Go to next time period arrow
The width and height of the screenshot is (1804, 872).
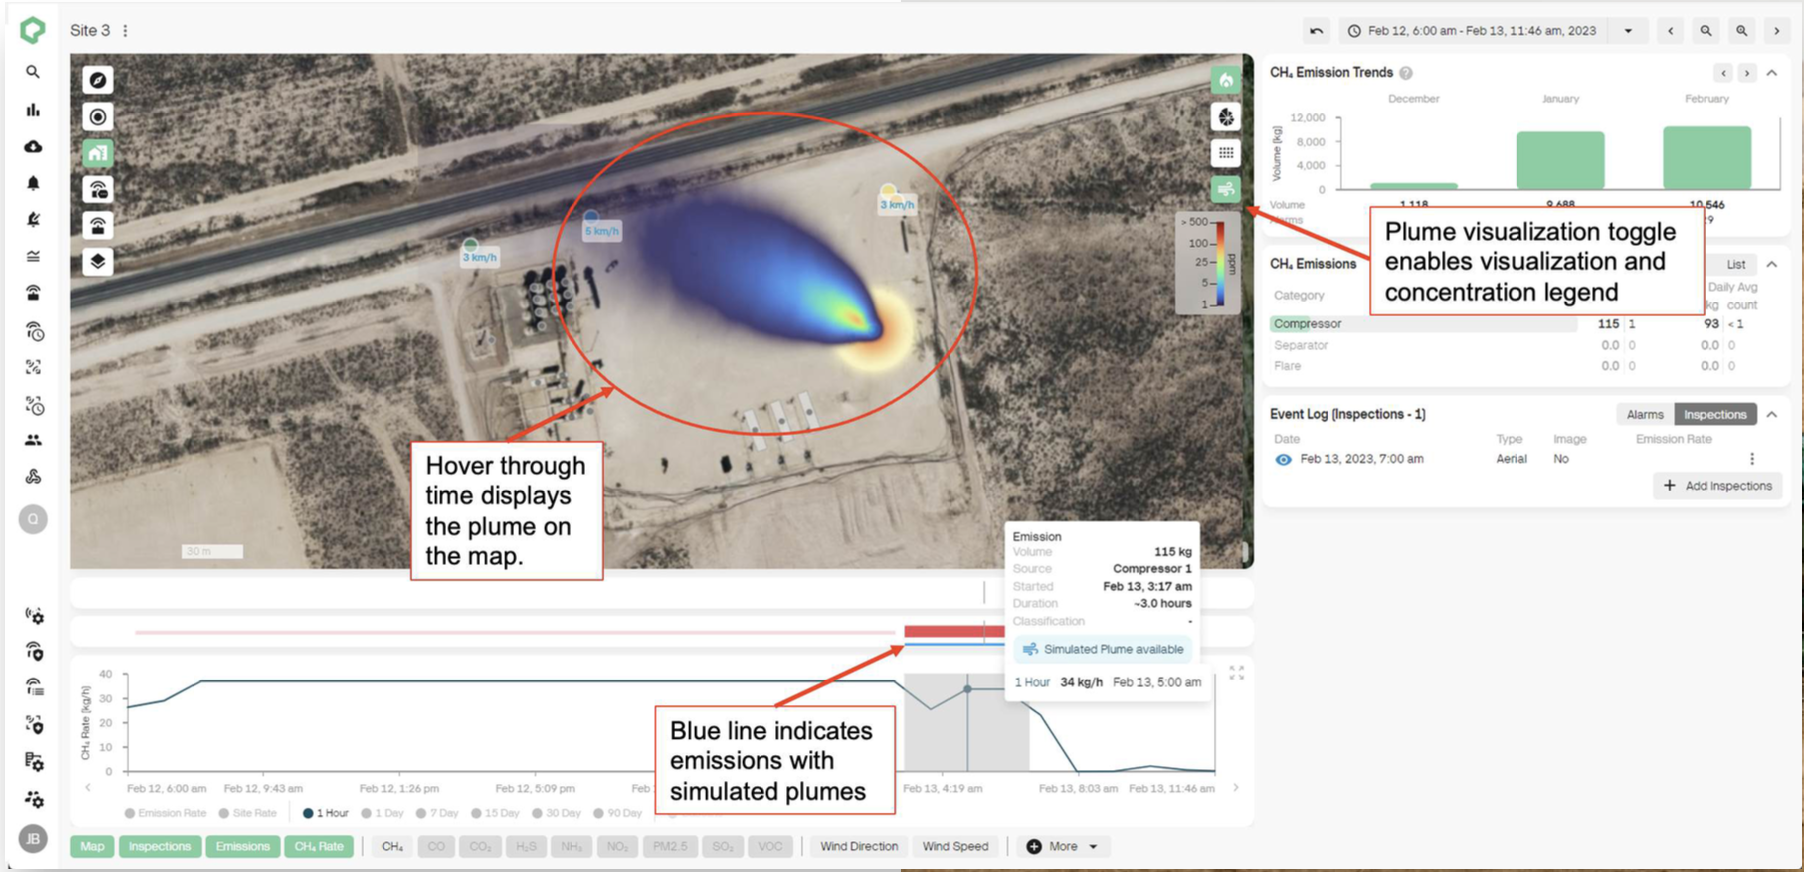[x=1777, y=31]
